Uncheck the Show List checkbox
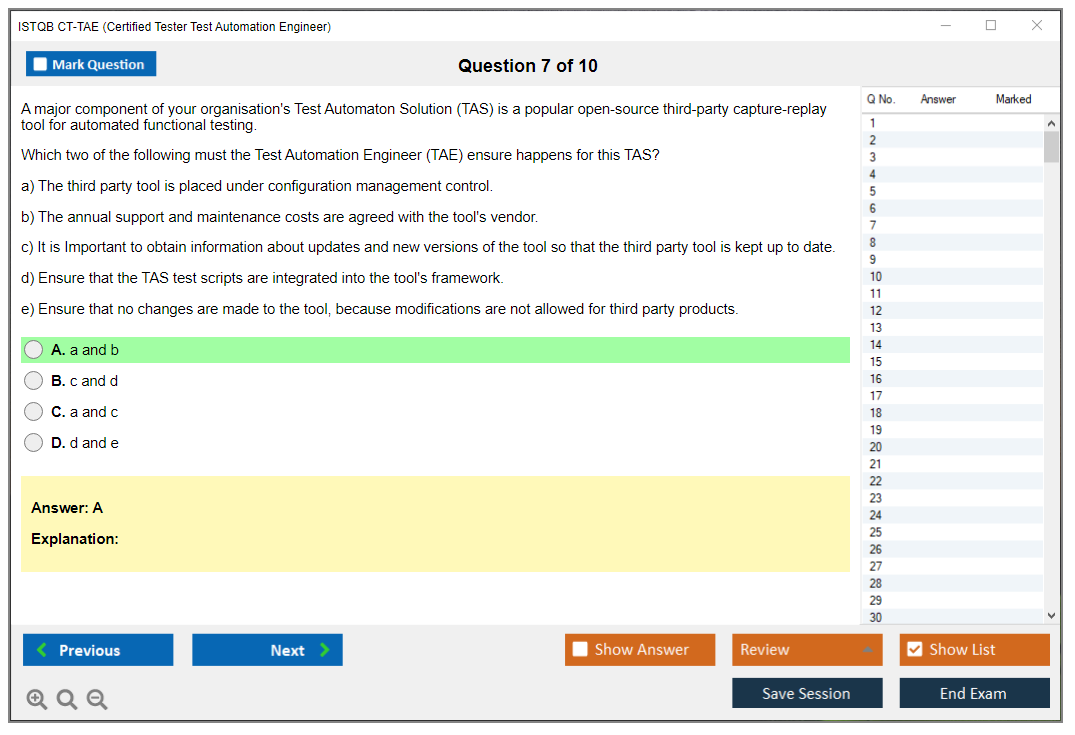This screenshot has height=735, width=1075. click(x=914, y=650)
